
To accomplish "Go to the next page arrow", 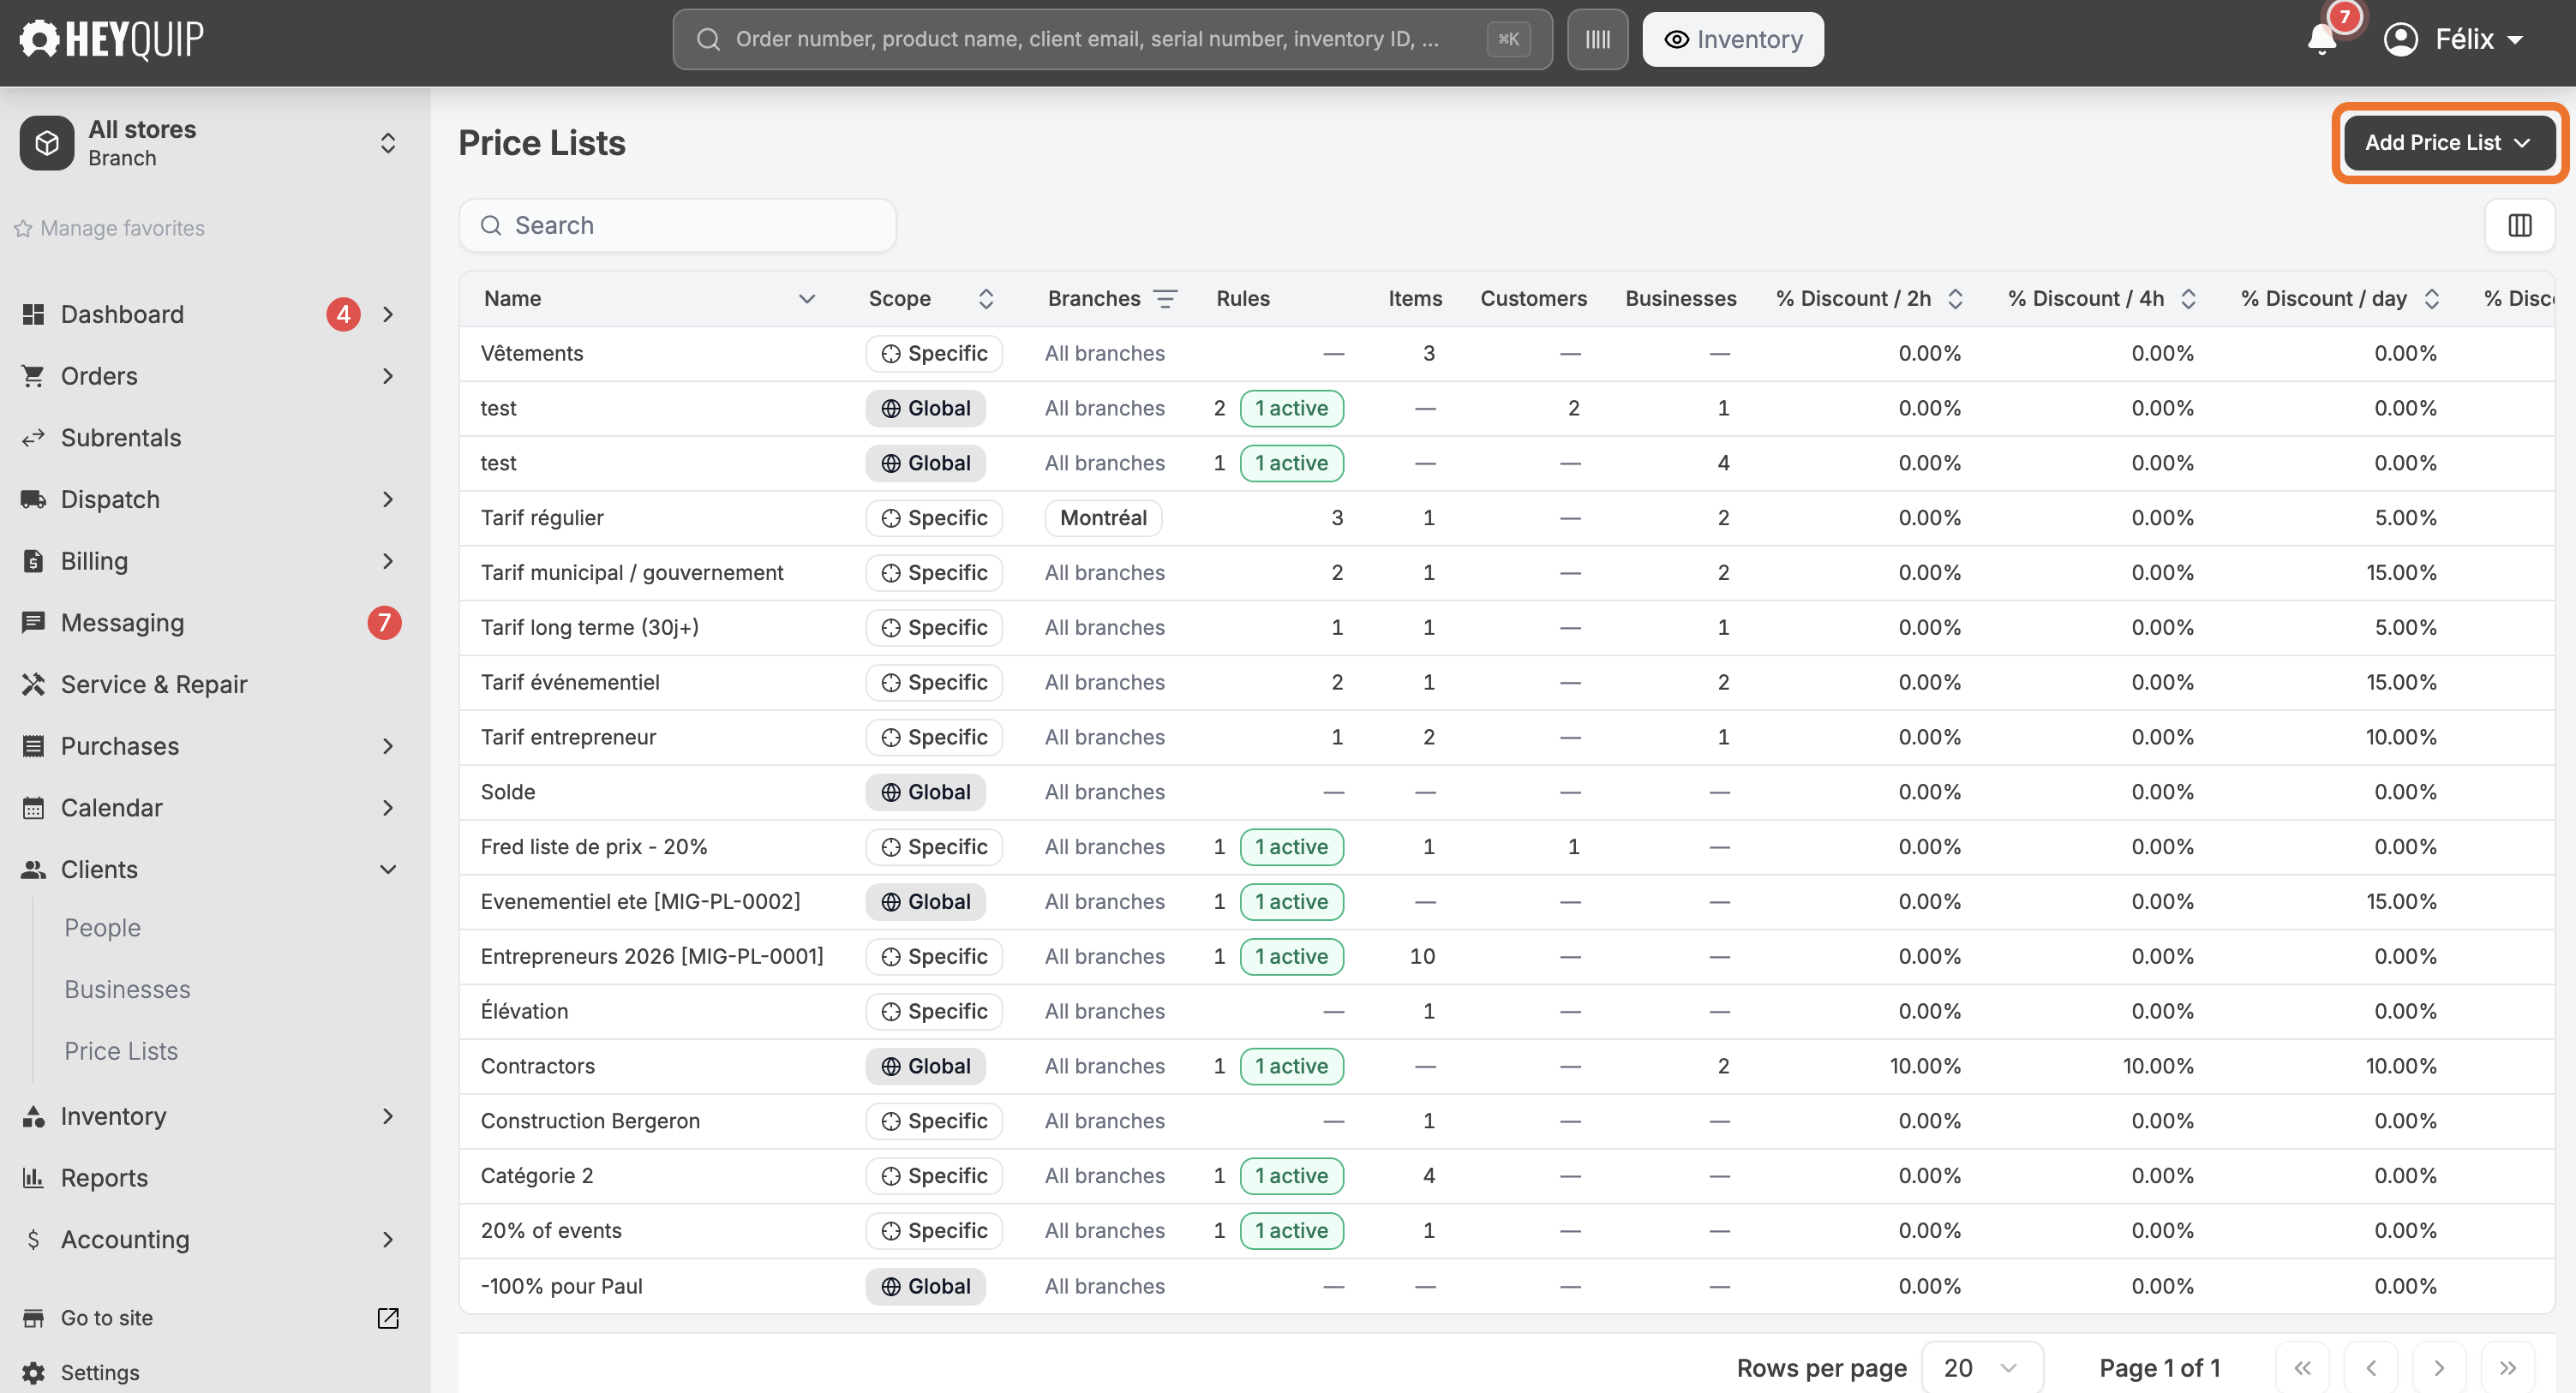I will point(2439,1367).
